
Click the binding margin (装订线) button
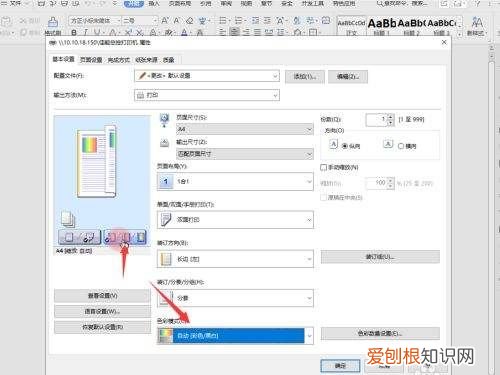(x=380, y=257)
